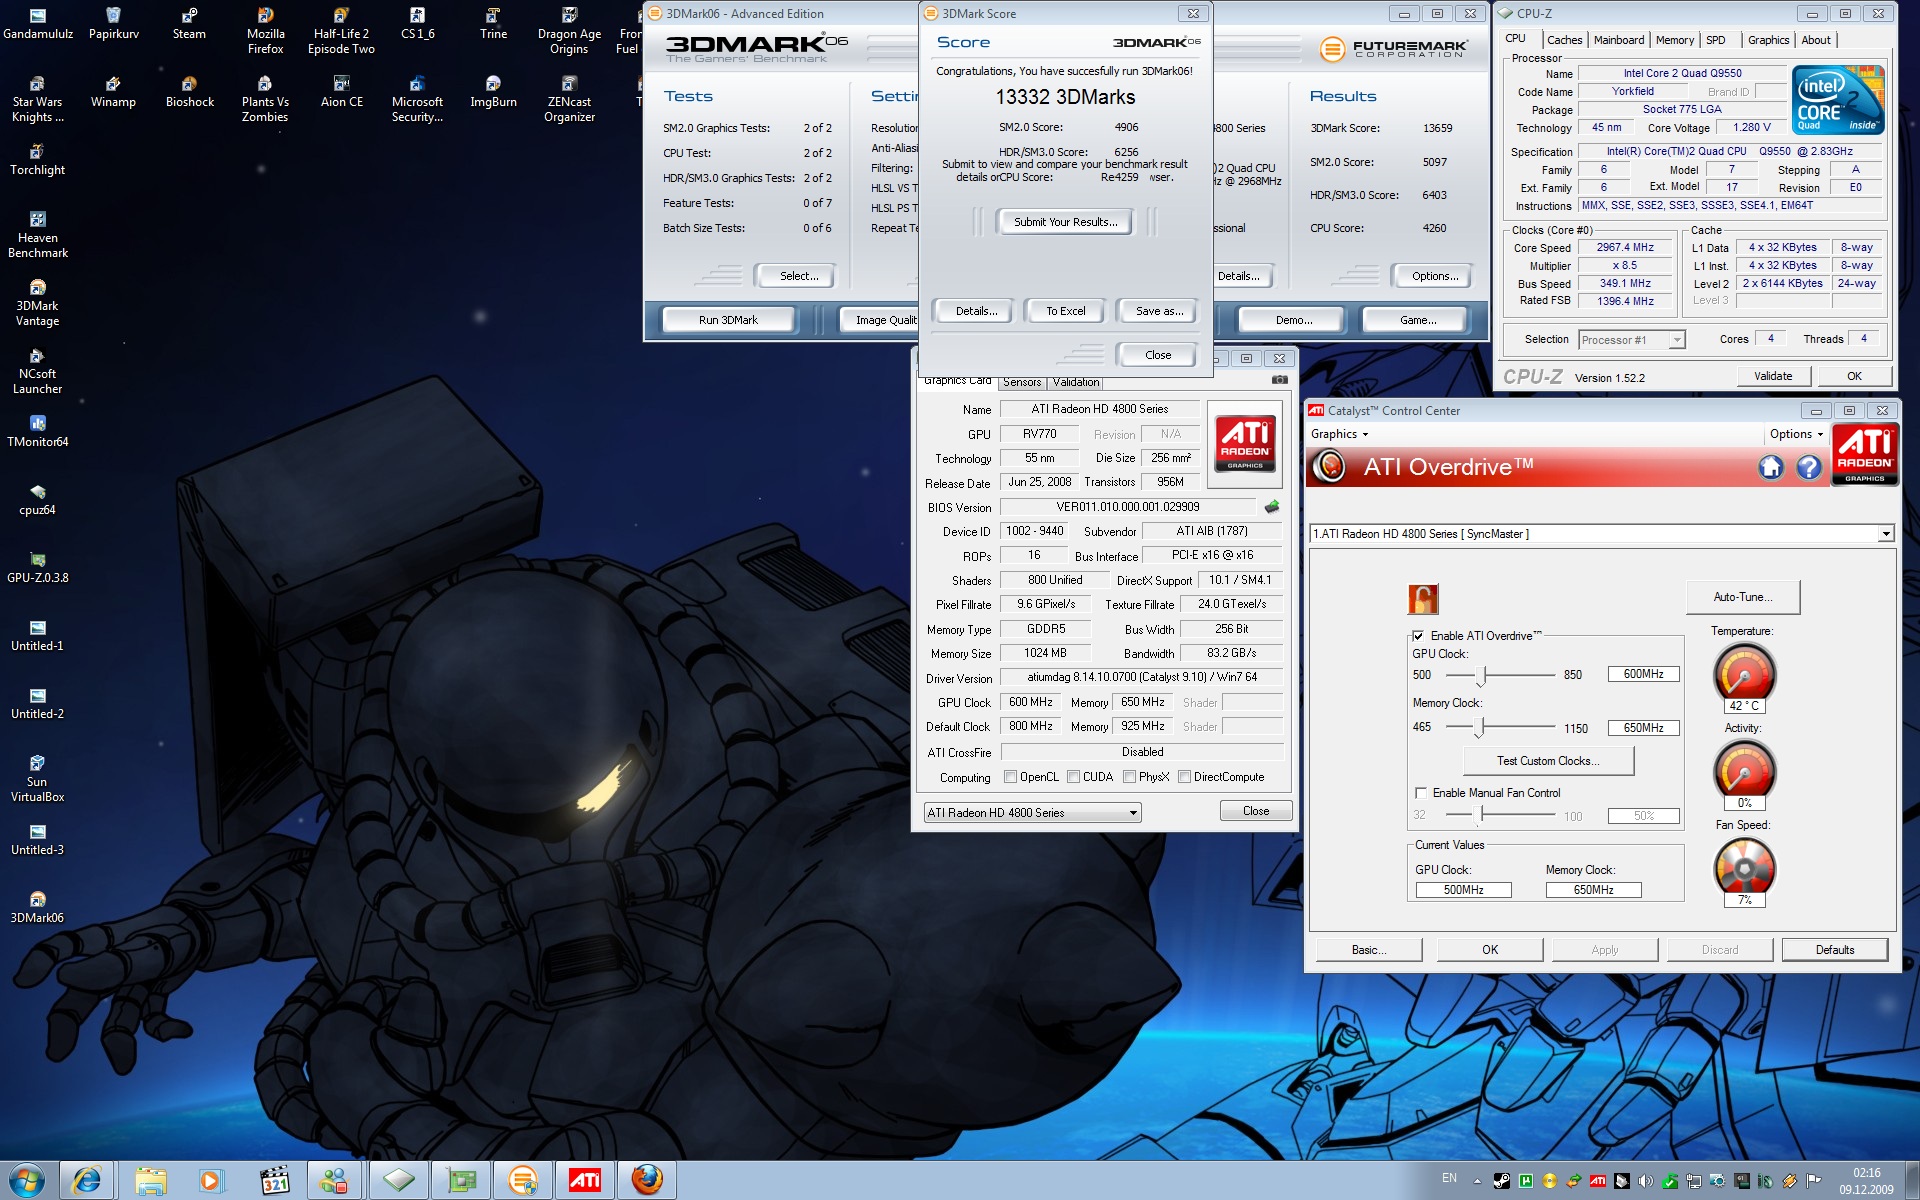Expand the Graphics menu in Catalyst
The height and width of the screenshot is (1200, 1920).
[1339, 434]
